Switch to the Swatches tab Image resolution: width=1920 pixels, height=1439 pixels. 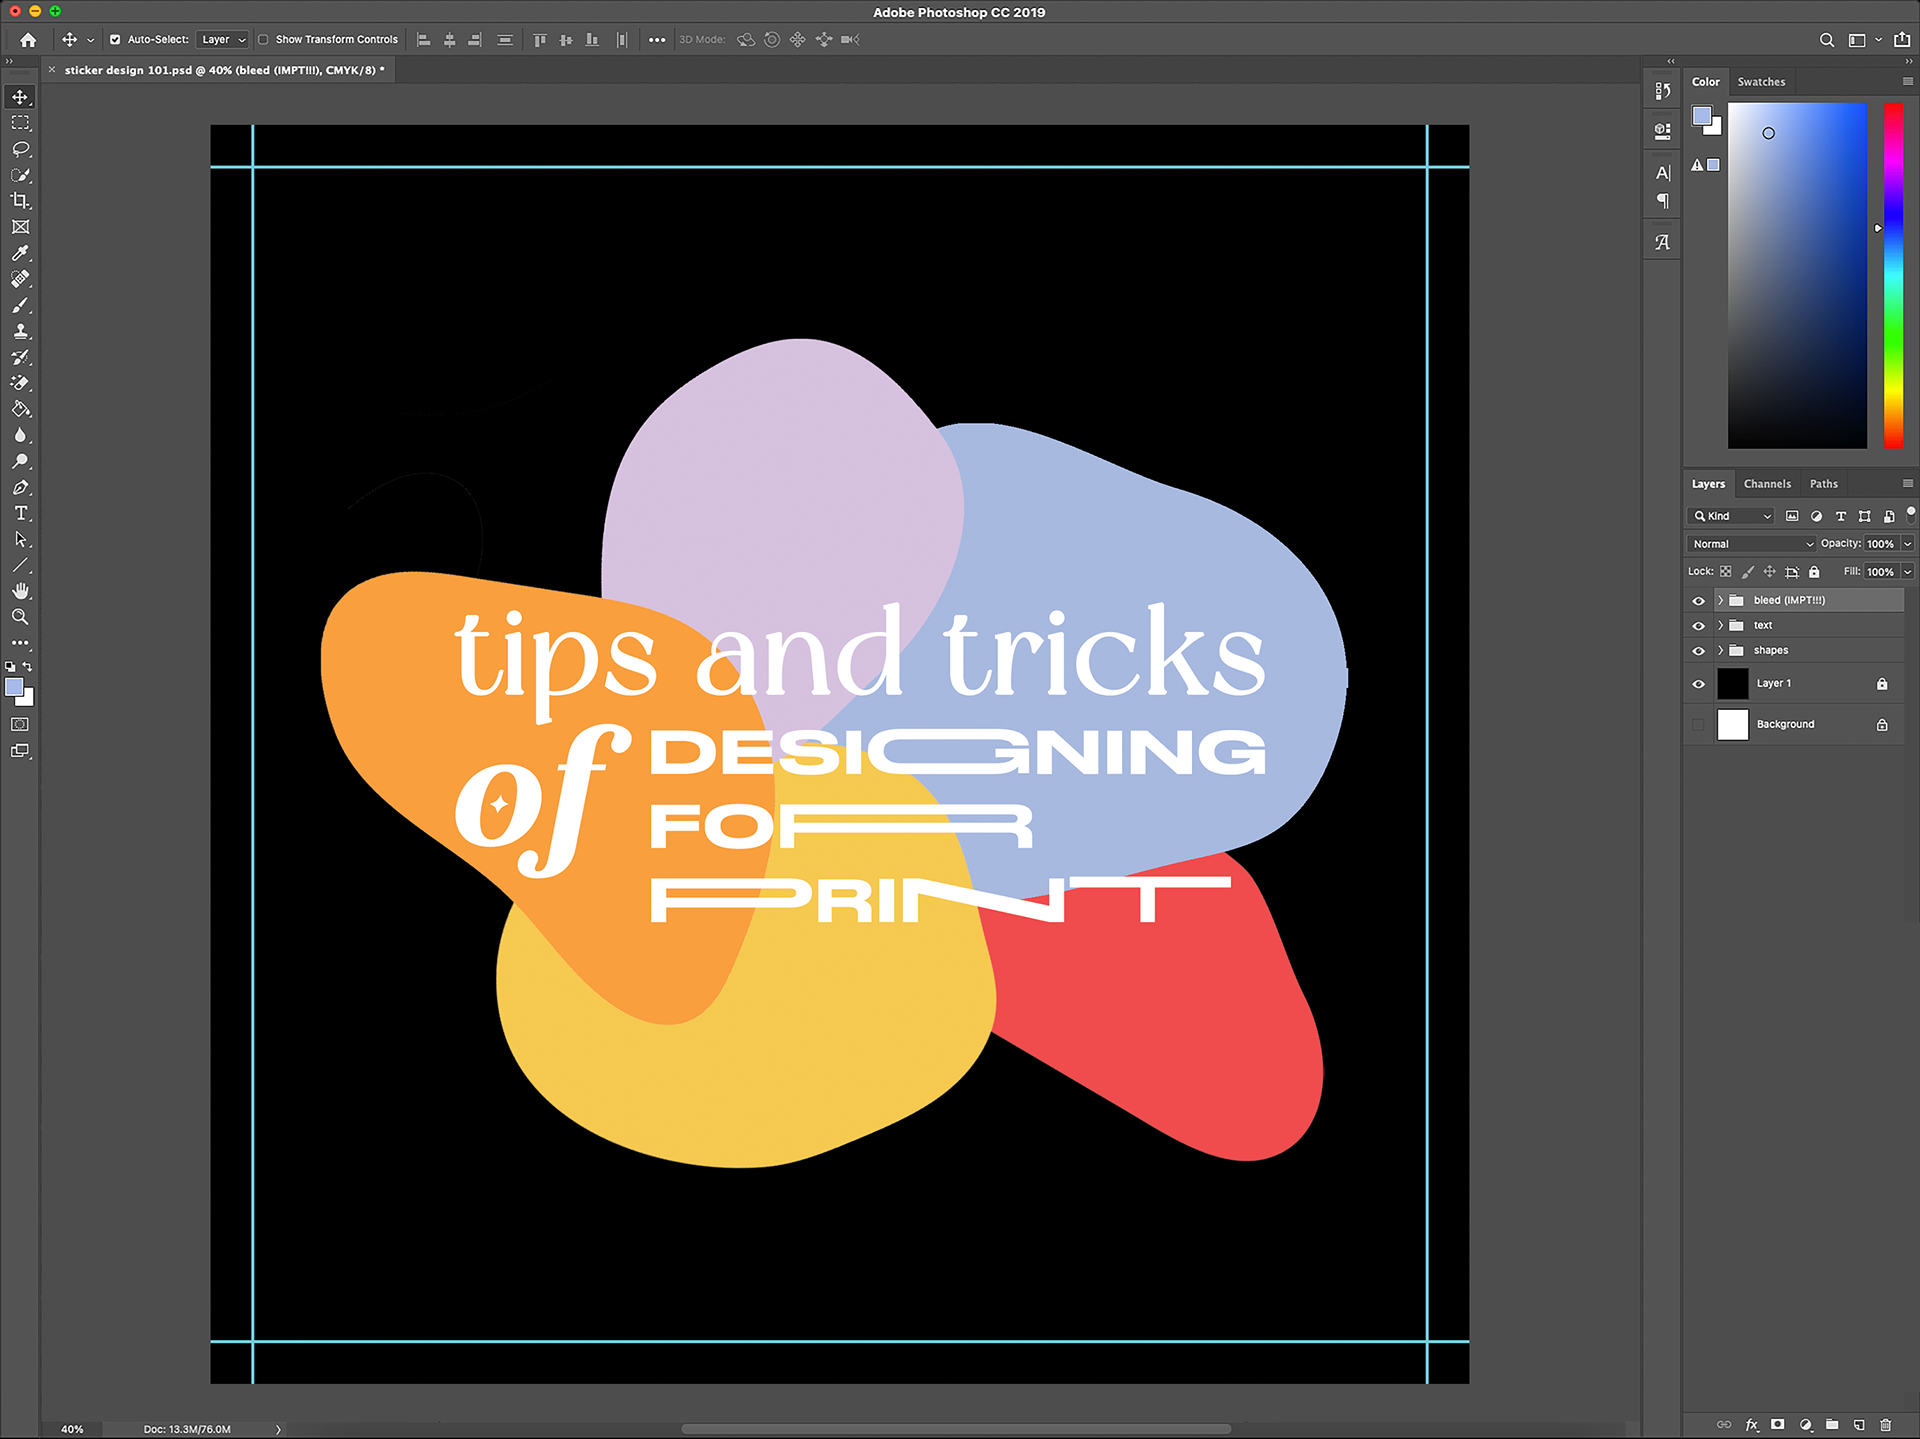click(x=1761, y=82)
